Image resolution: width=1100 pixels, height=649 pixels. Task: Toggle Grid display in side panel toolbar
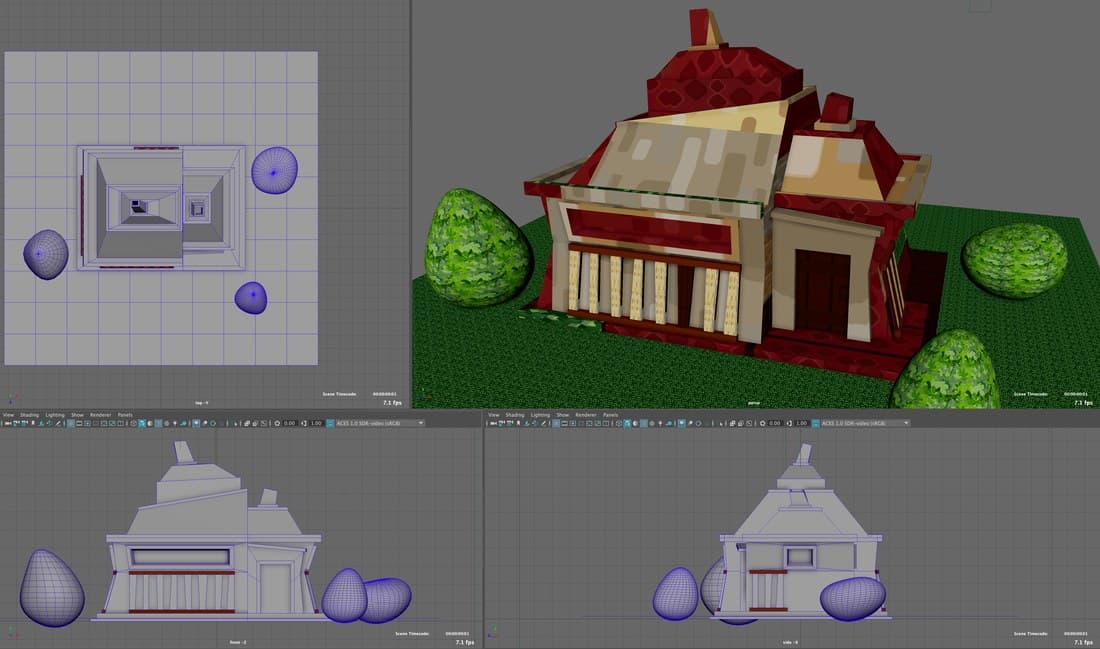pyautogui.click(x=556, y=423)
